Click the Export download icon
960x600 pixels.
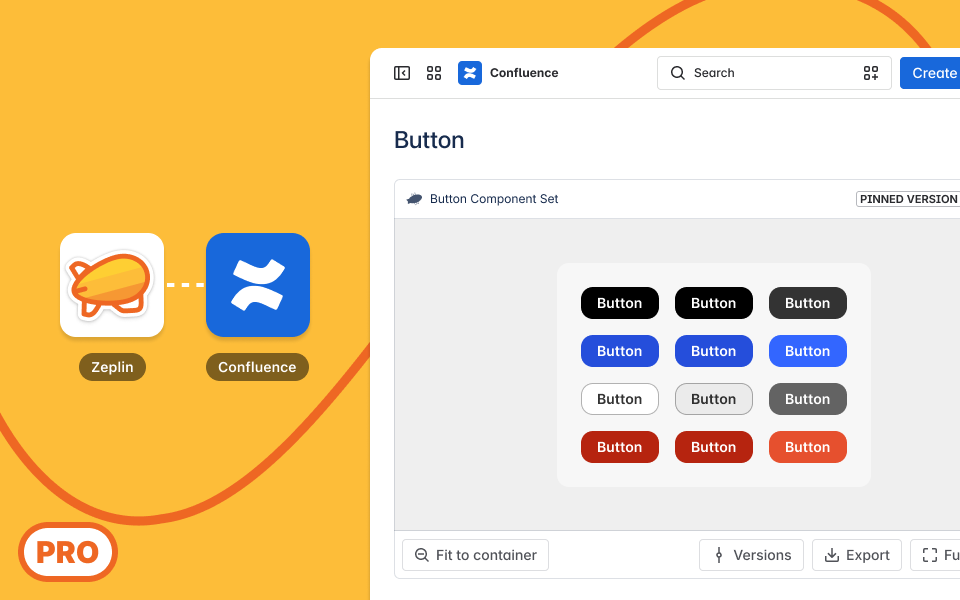point(831,555)
